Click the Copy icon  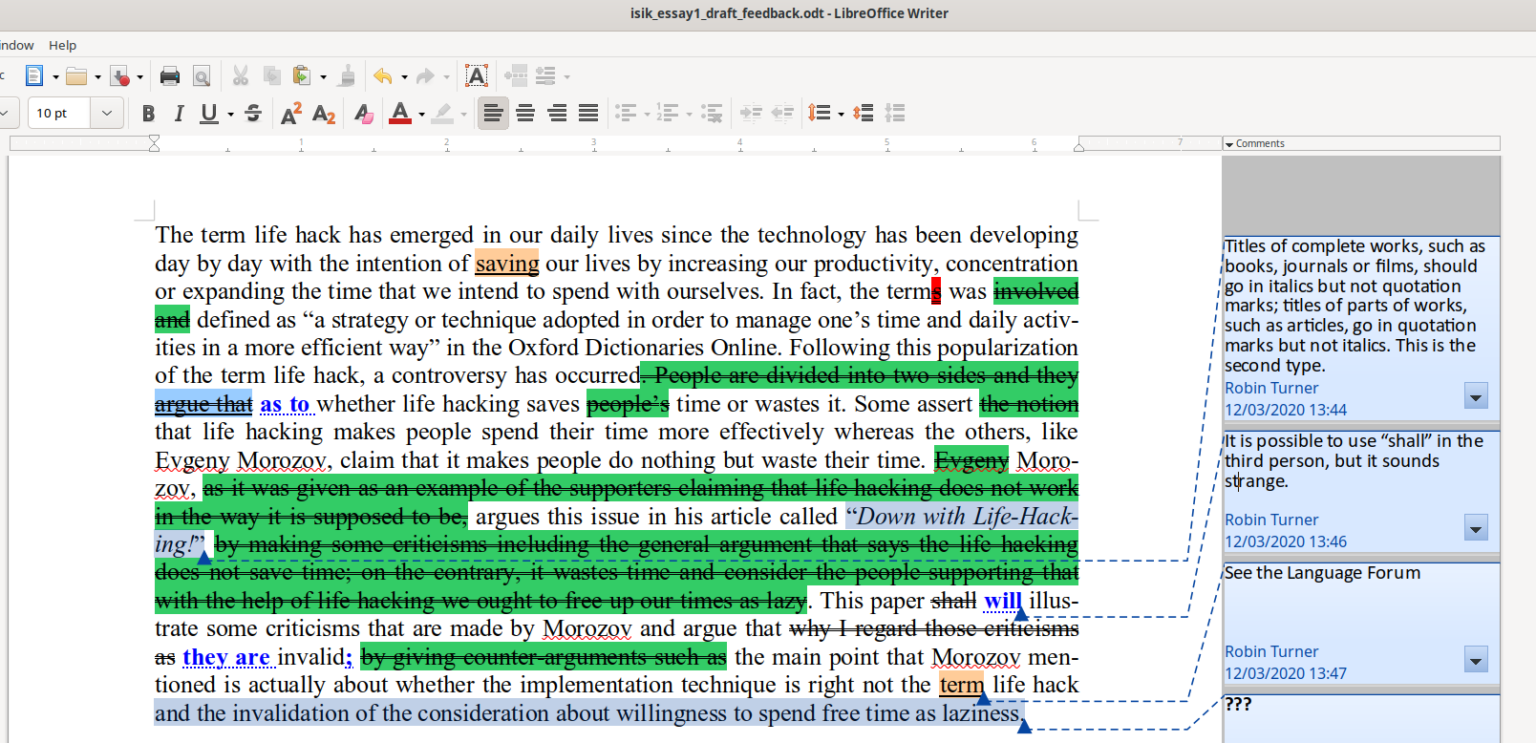click(x=271, y=76)
